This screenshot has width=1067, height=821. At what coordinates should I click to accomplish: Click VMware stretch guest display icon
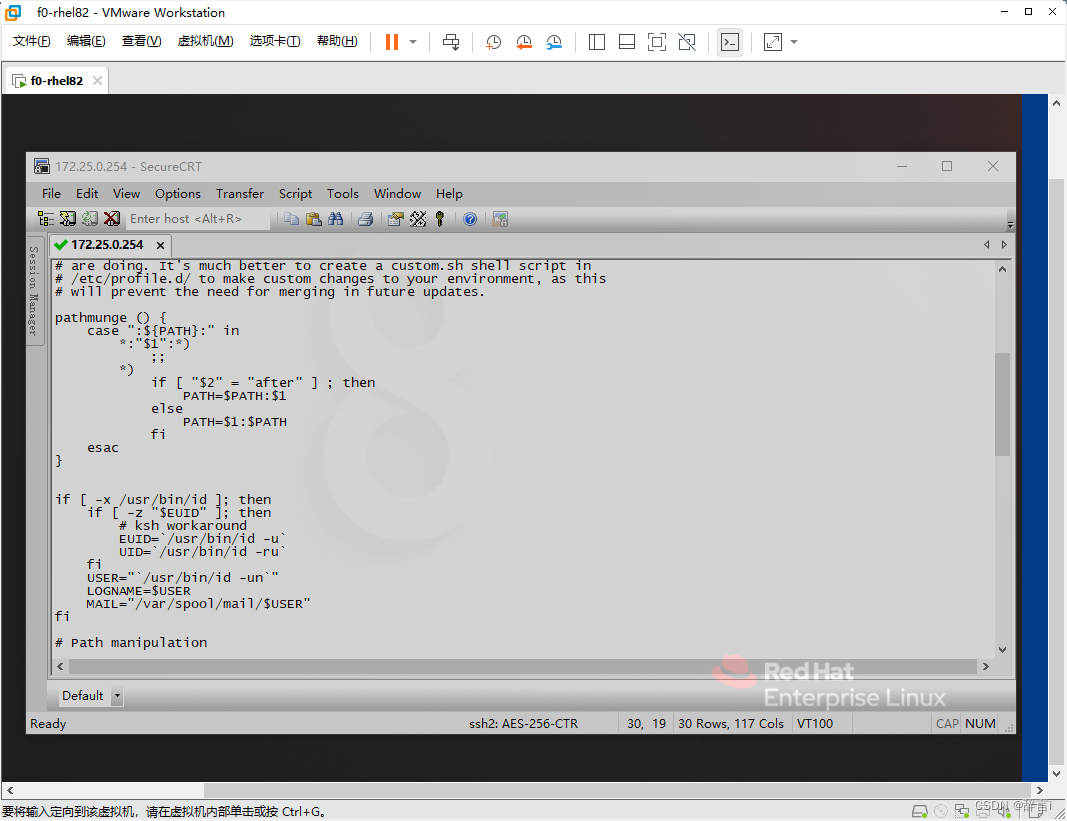pyautogui.click(x=772, y=42)
